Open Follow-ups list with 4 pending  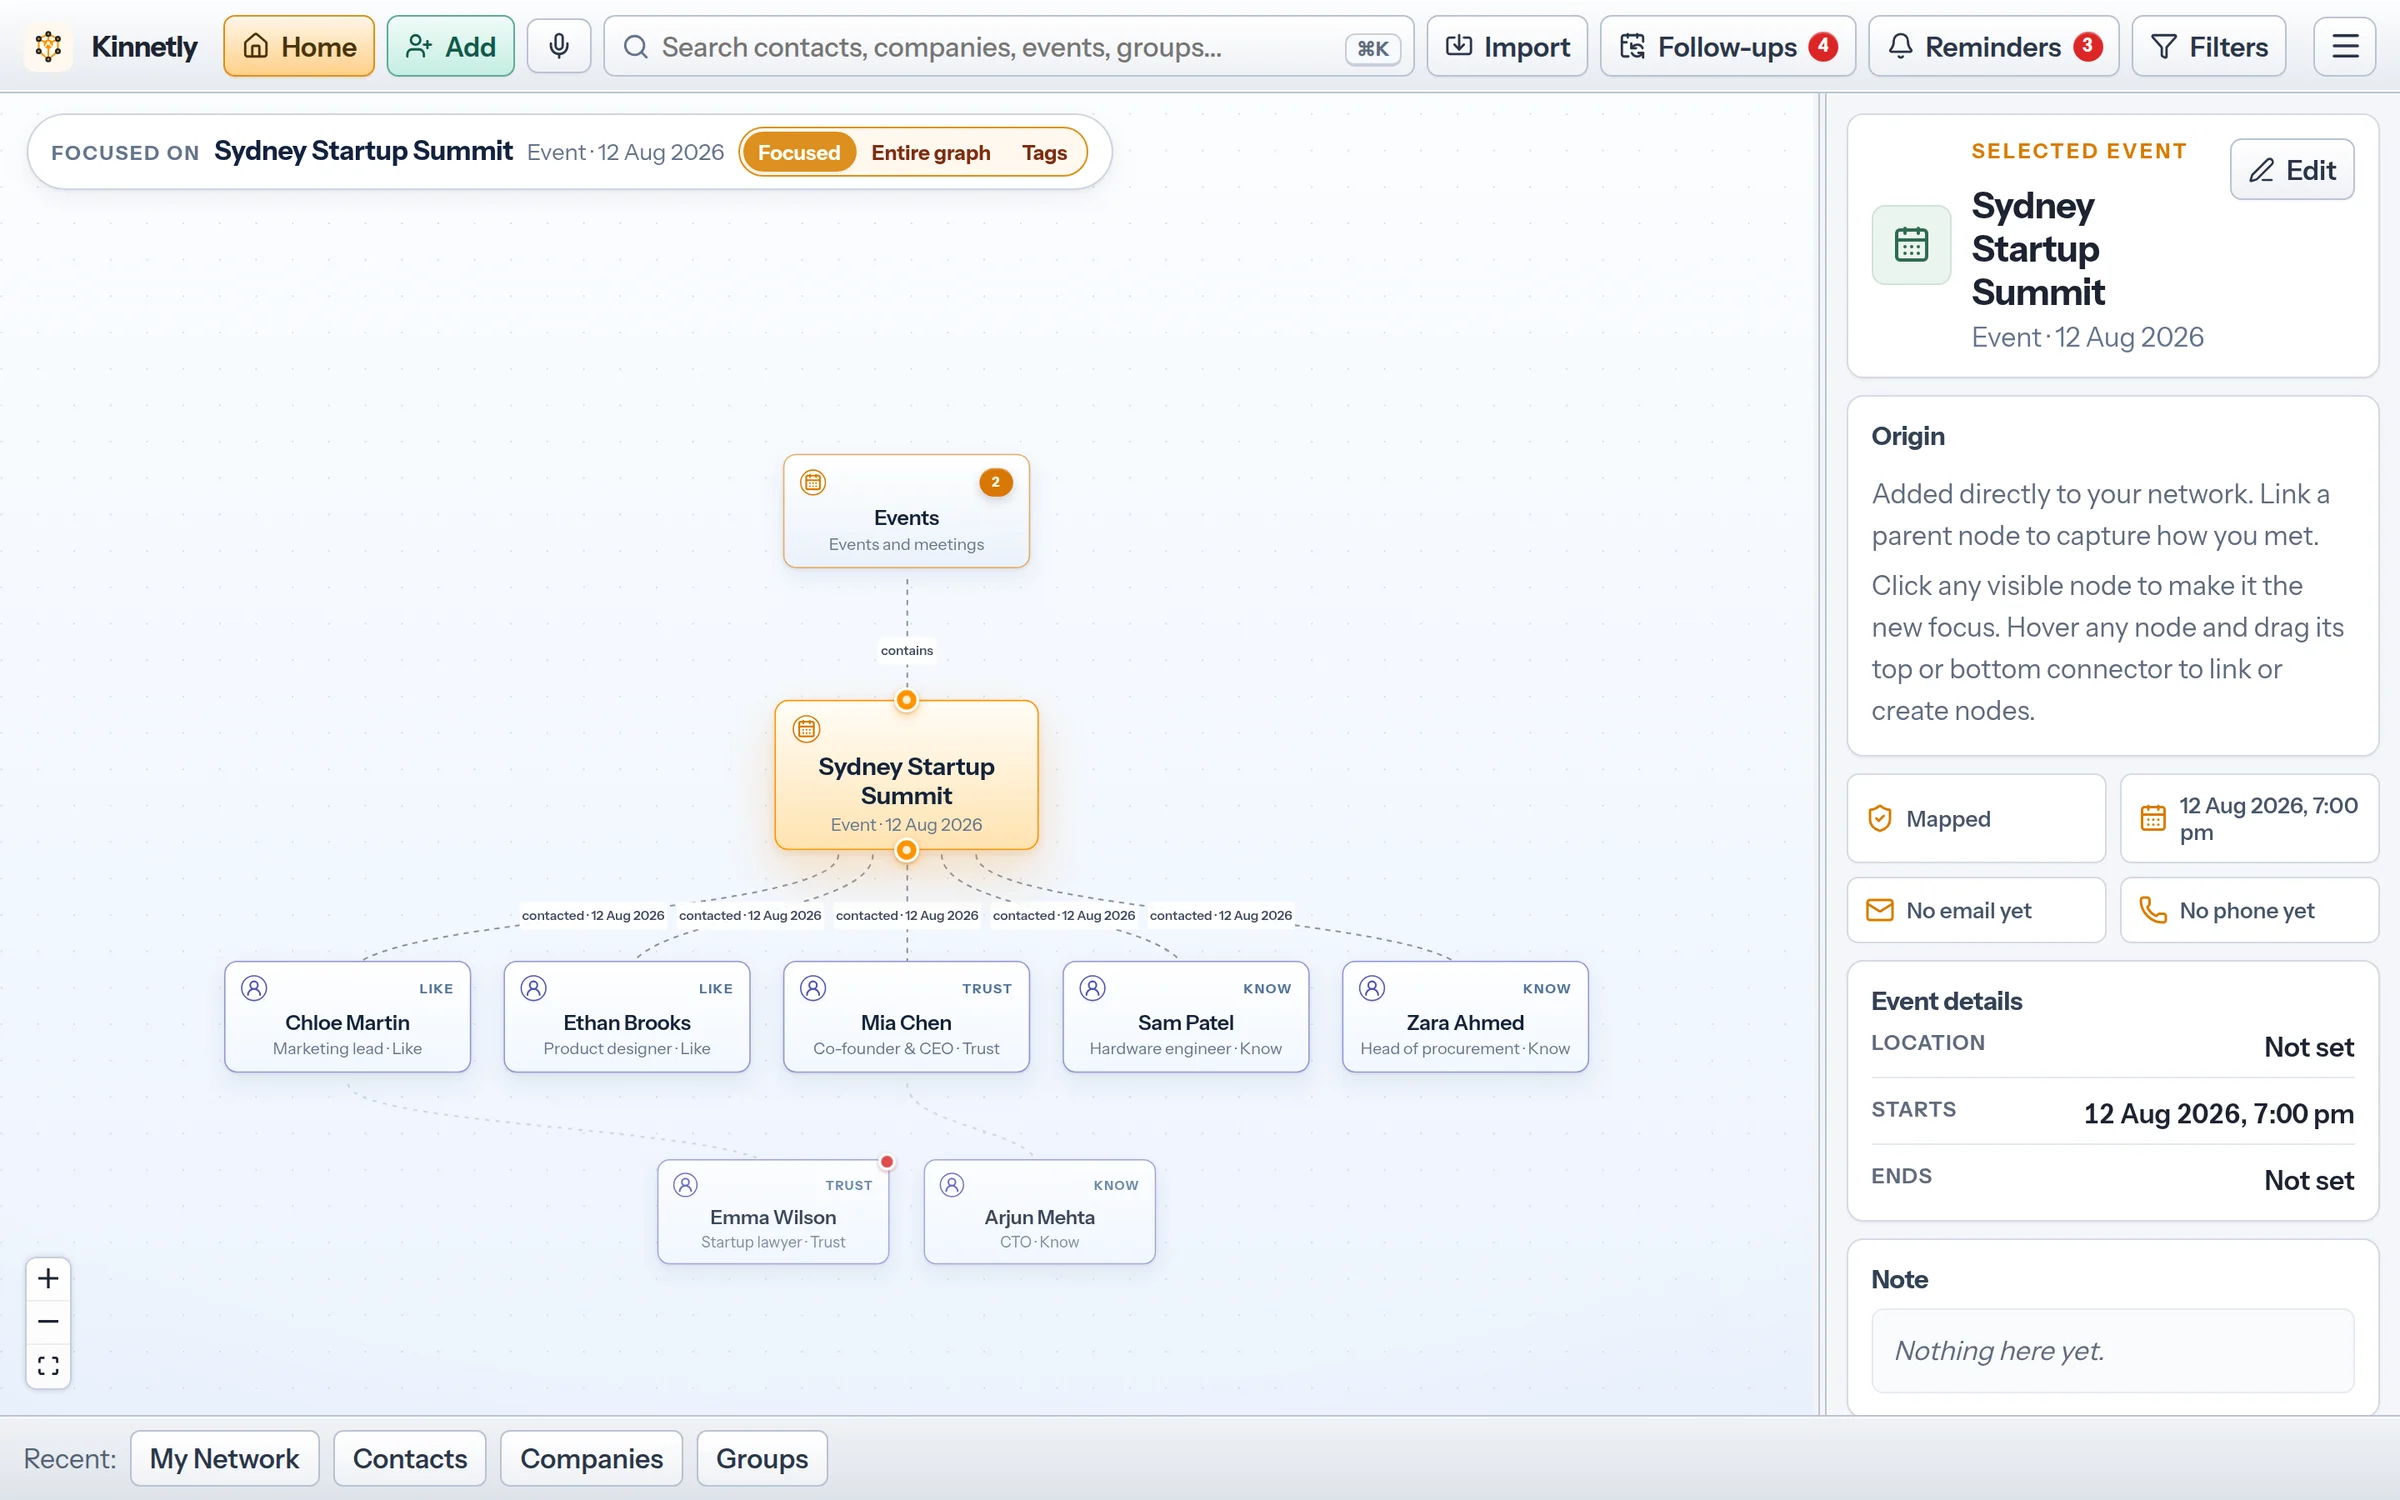(x=1727, y=46)
